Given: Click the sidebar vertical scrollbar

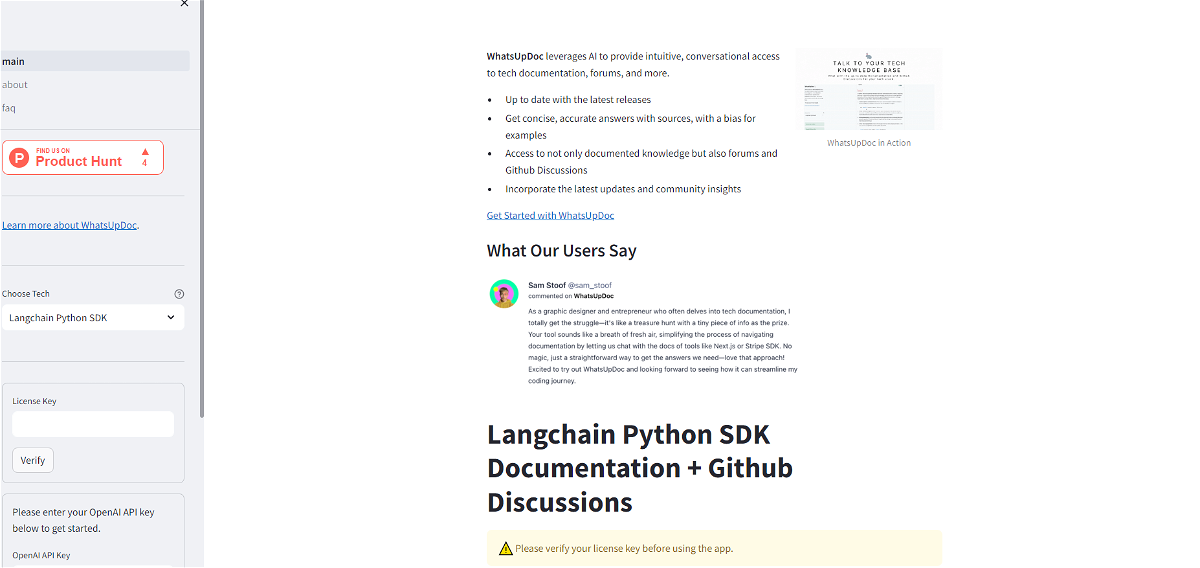Looking at the screenshot, I should coord(202,208).
